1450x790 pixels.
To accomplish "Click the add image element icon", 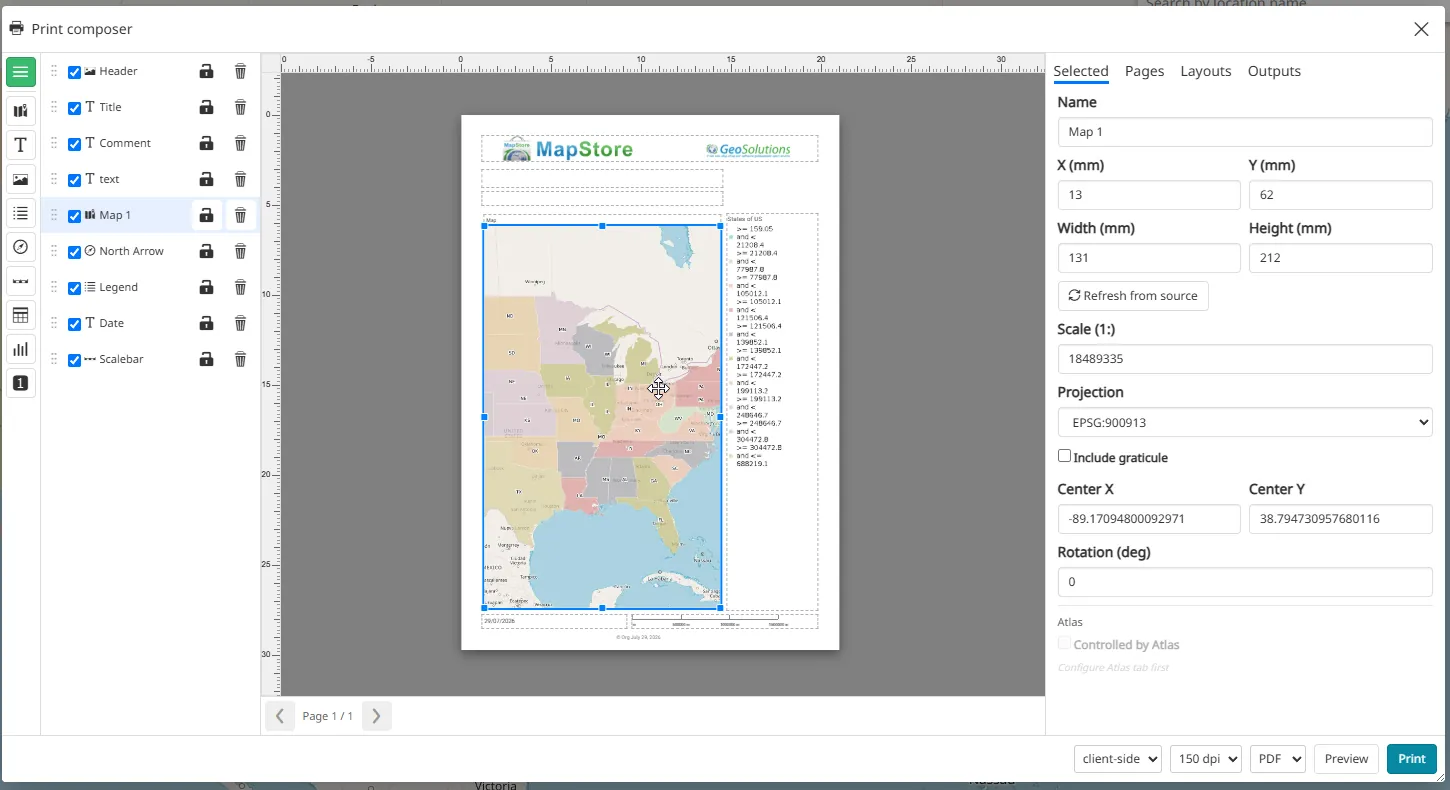I will (x=20, y=179).
